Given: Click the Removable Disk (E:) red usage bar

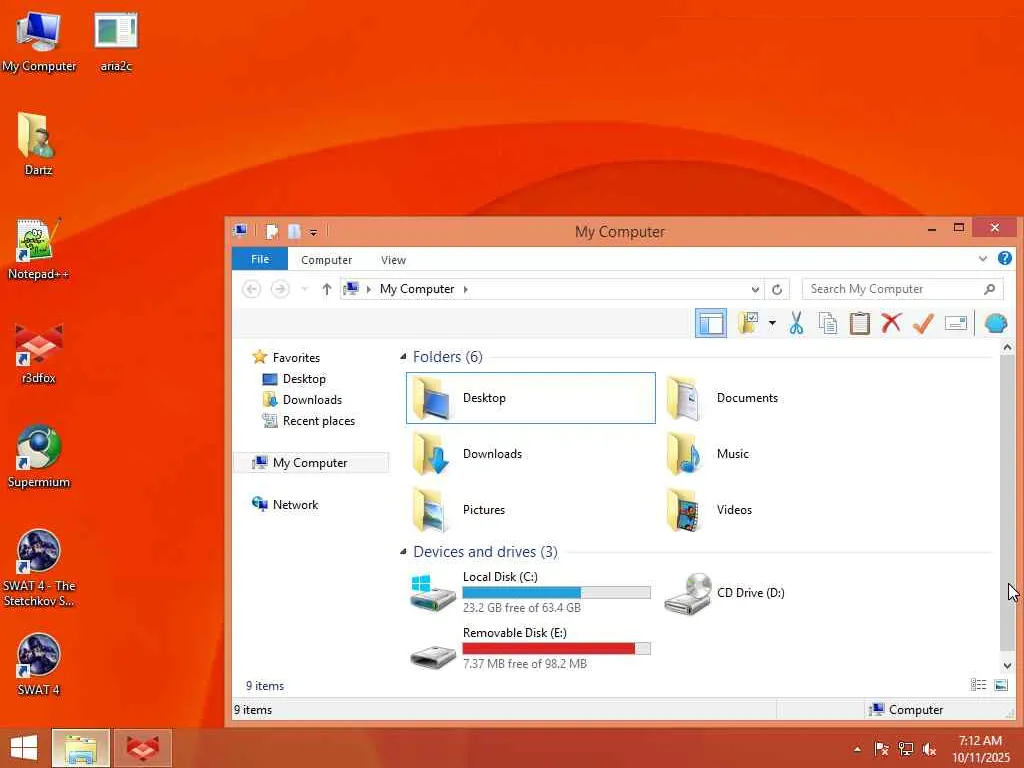Looking at the screenshot, I should click(556, 648).
